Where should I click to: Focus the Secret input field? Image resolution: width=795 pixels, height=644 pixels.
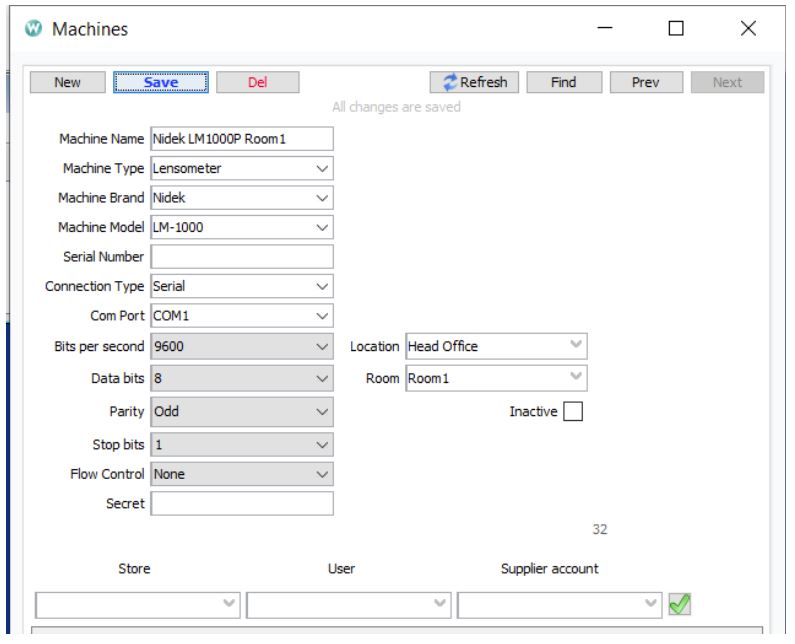pos(241,503)
